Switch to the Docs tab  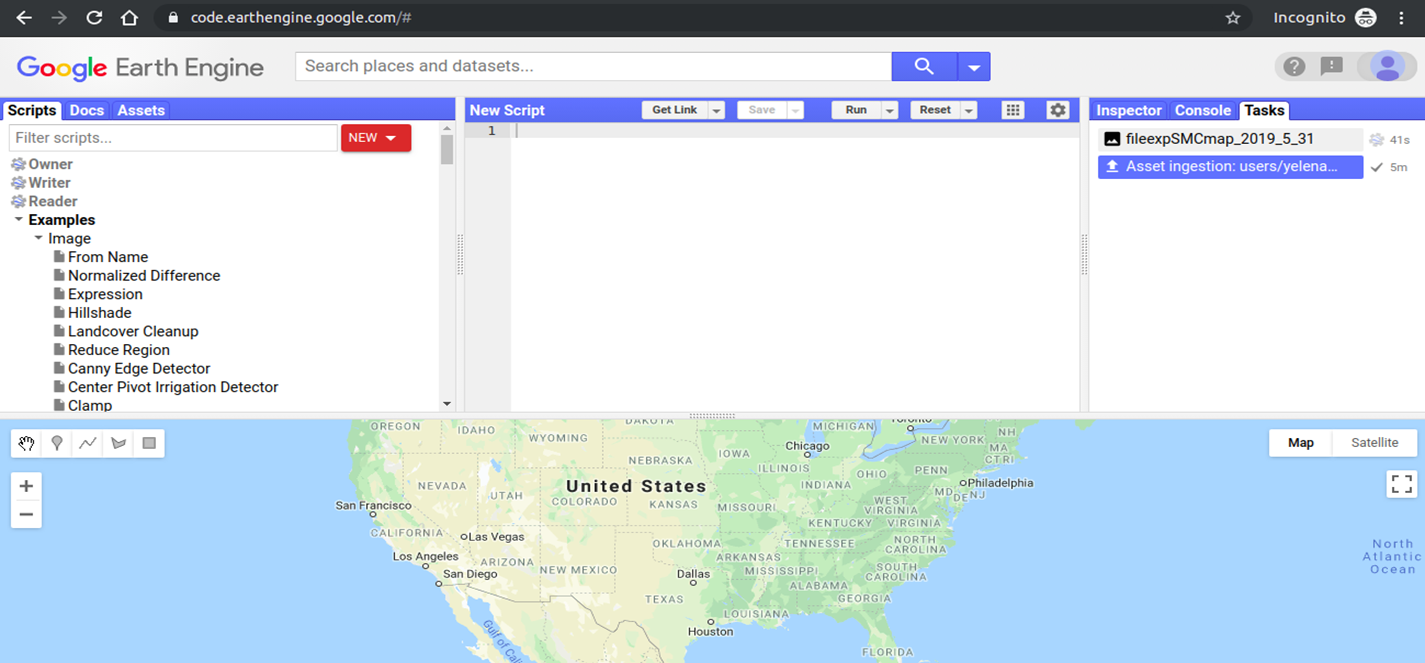coord(87,110)
